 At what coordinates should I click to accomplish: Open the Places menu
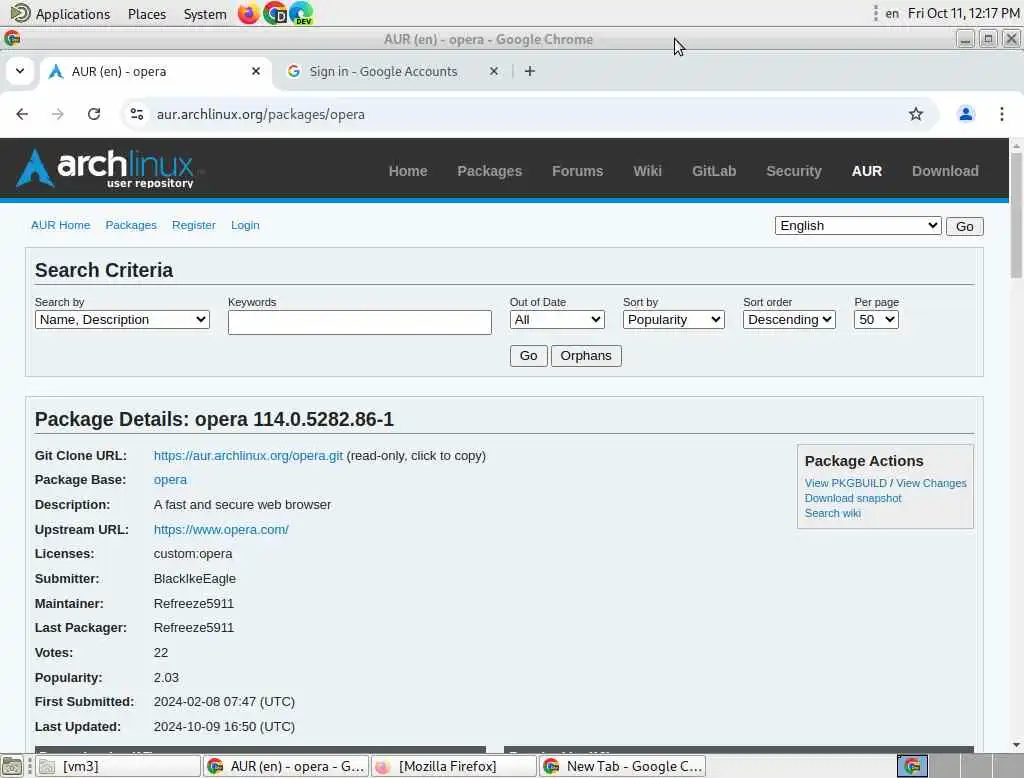click(x=147, y=14)
